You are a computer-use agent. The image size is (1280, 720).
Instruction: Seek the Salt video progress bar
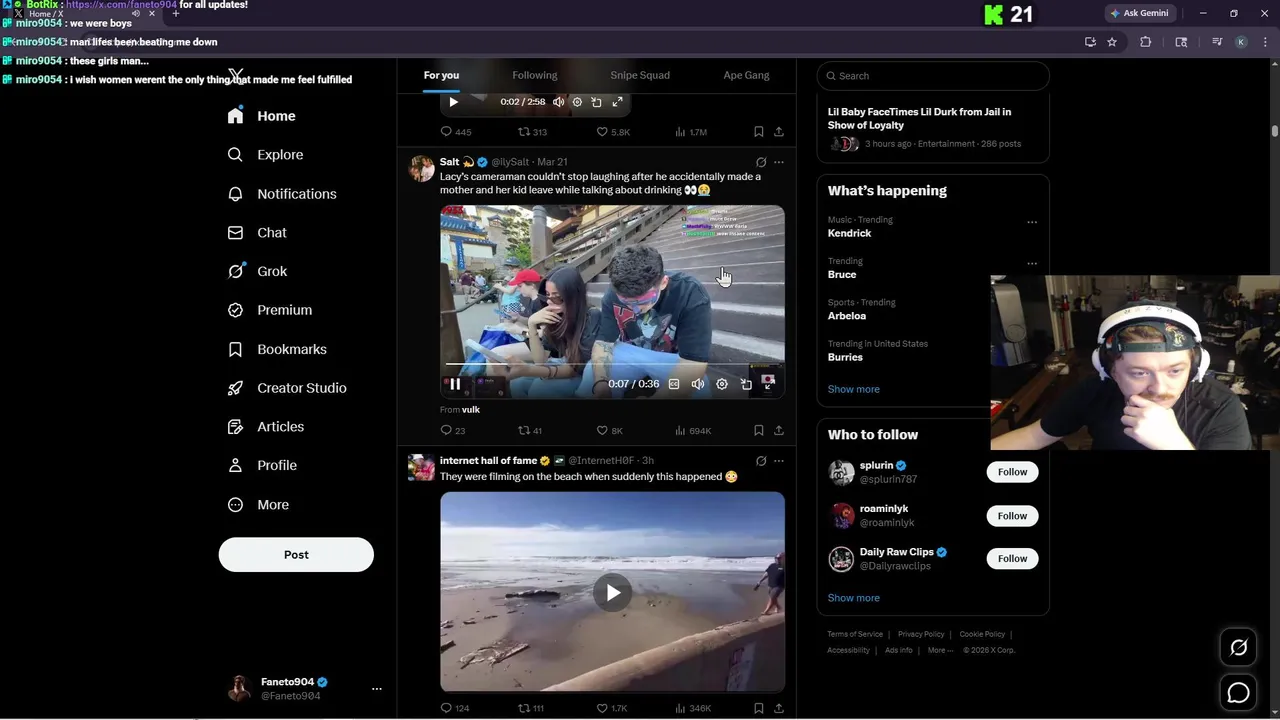[x=612, y=364]
